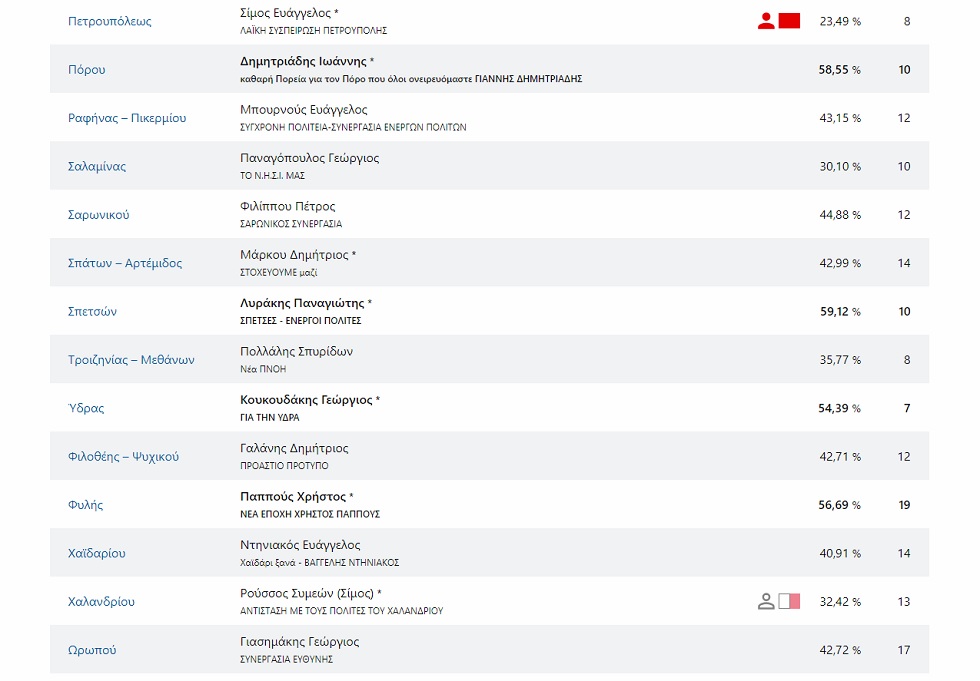This screenshot has width=980, height=681.
Task: Click party name ΣΥΝΕΡΓΑΣΙΑ ΕΥΘΥΝΗΣ
Action: coord(286,659)
